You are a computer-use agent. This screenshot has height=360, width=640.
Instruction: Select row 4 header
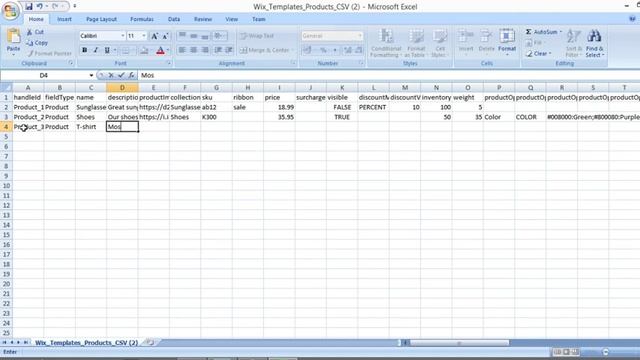[6, 127]
